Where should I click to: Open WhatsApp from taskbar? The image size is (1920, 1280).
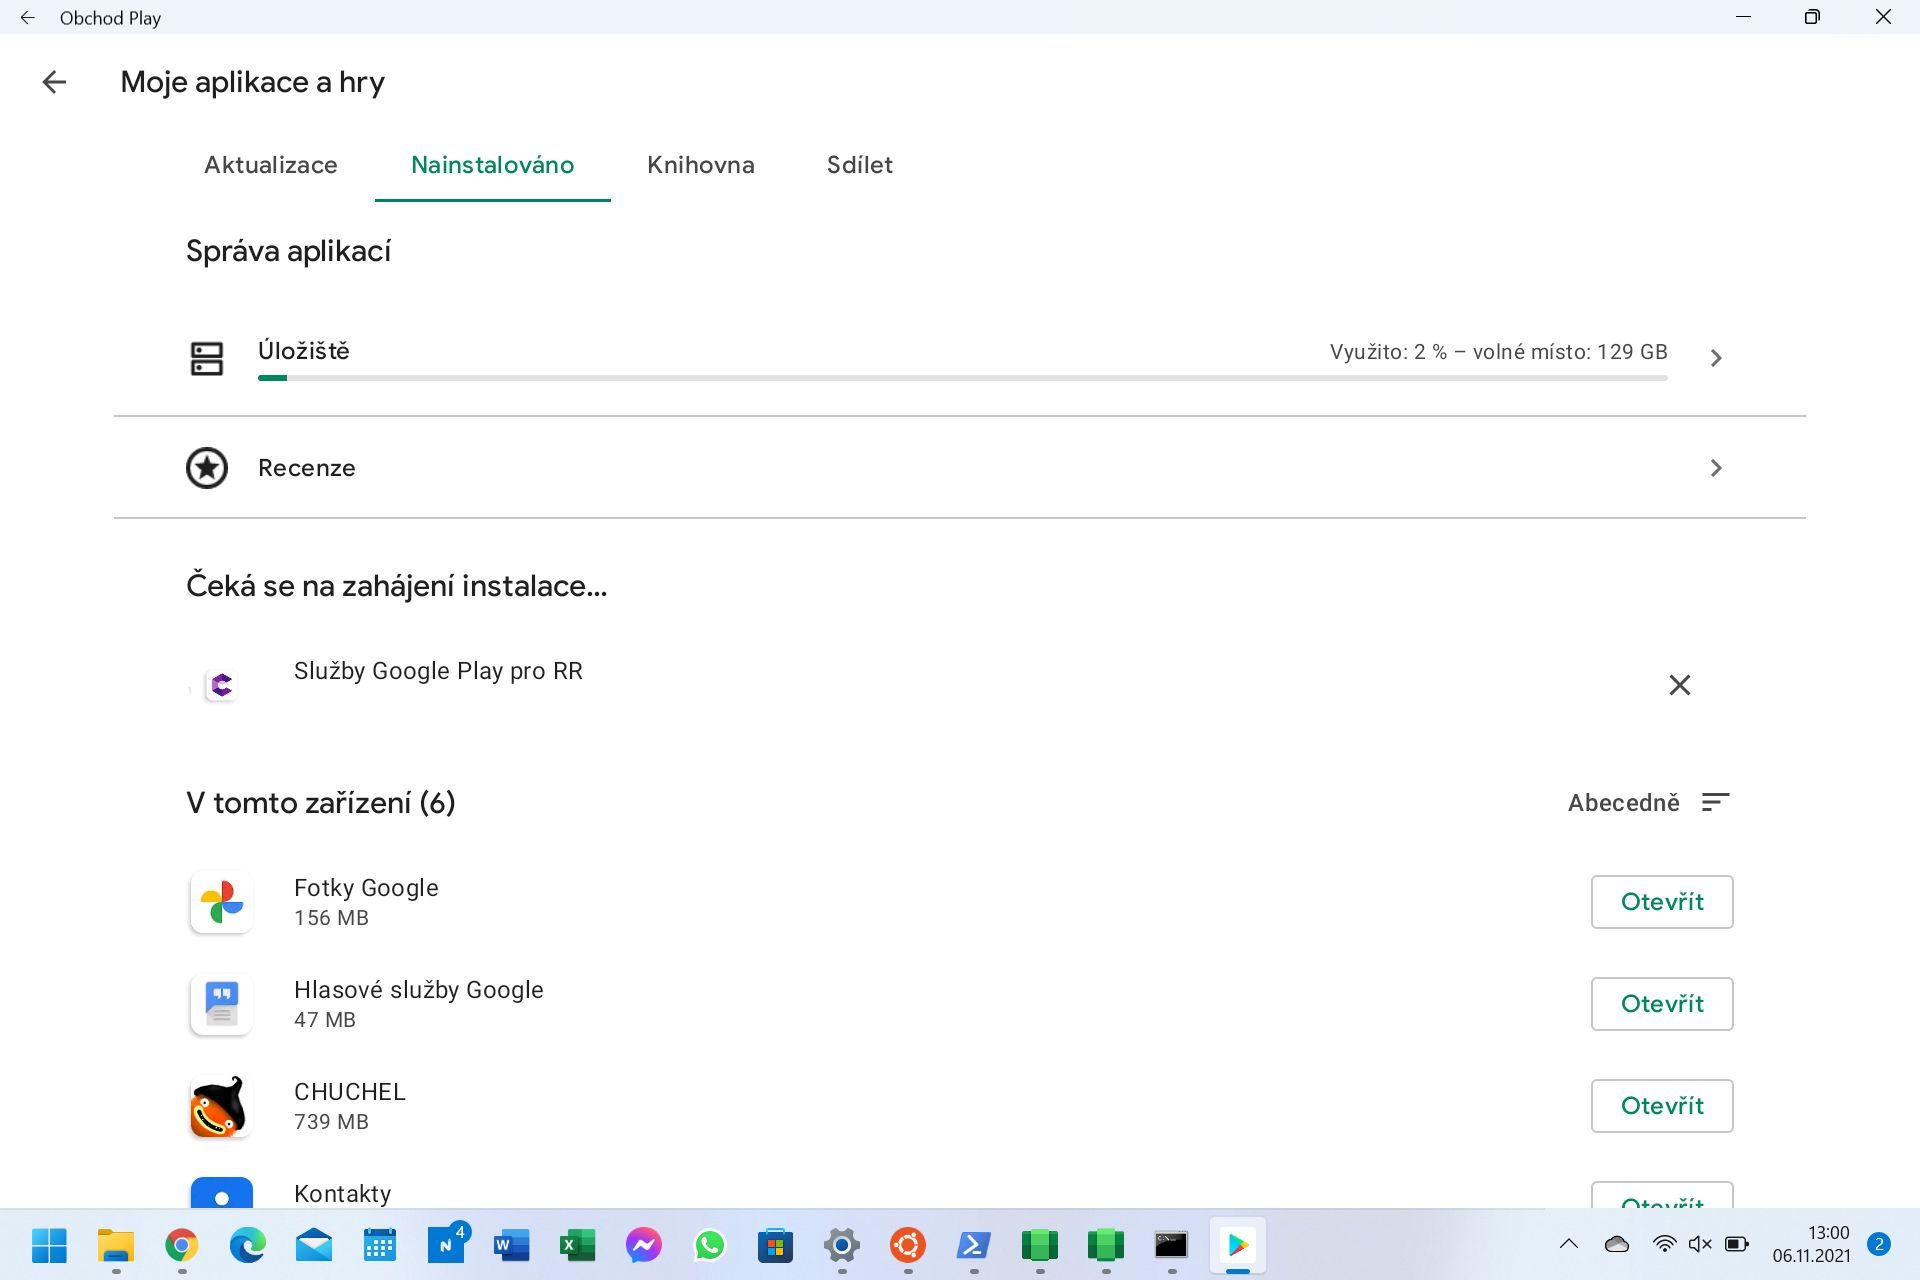[710, 1245]
